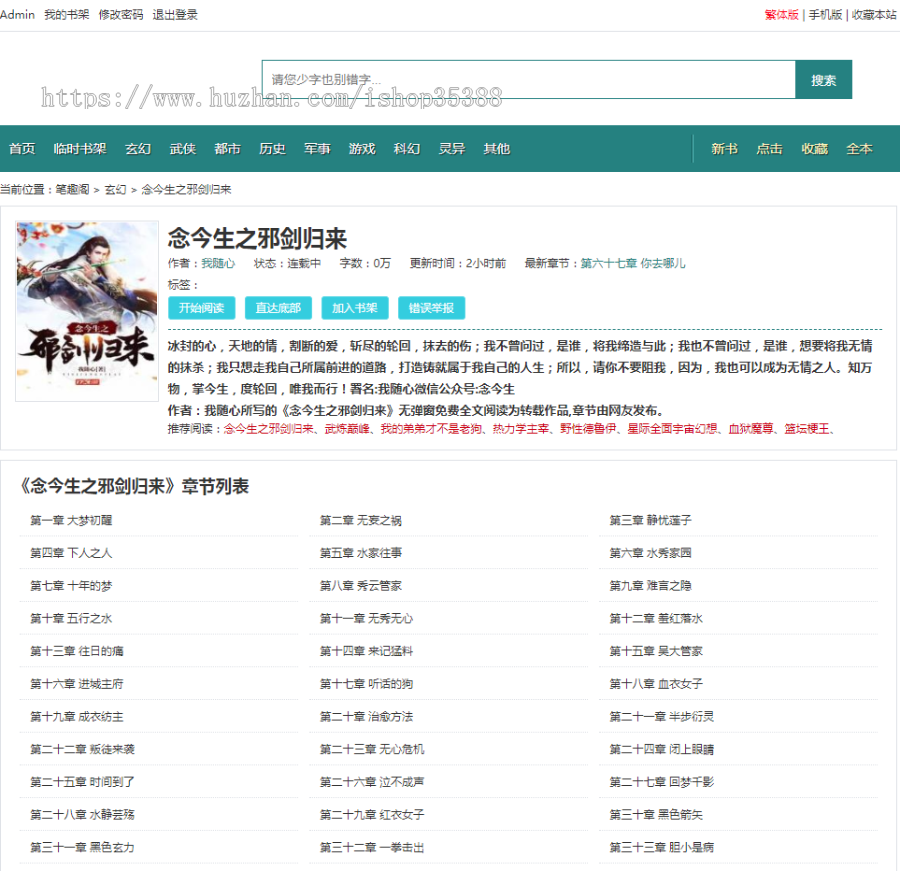900x871 pixels.
Task: Open the 玄幻 category tab
Action: click(137, 147)
